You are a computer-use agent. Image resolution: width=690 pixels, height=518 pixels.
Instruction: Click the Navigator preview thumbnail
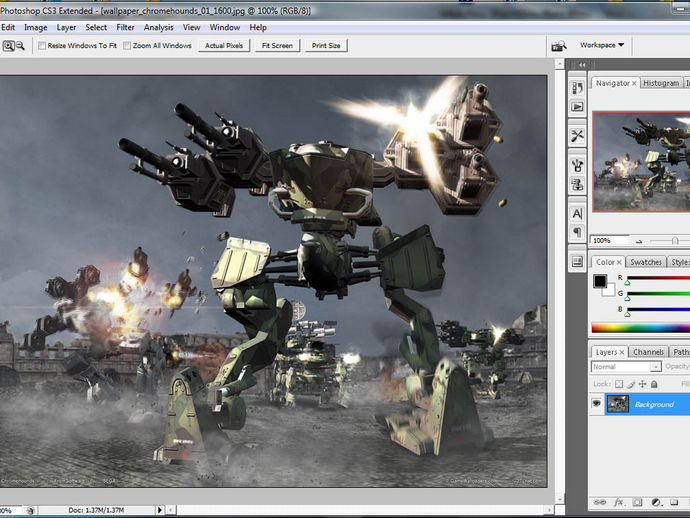pyautogui.click(x=641, y=162)
